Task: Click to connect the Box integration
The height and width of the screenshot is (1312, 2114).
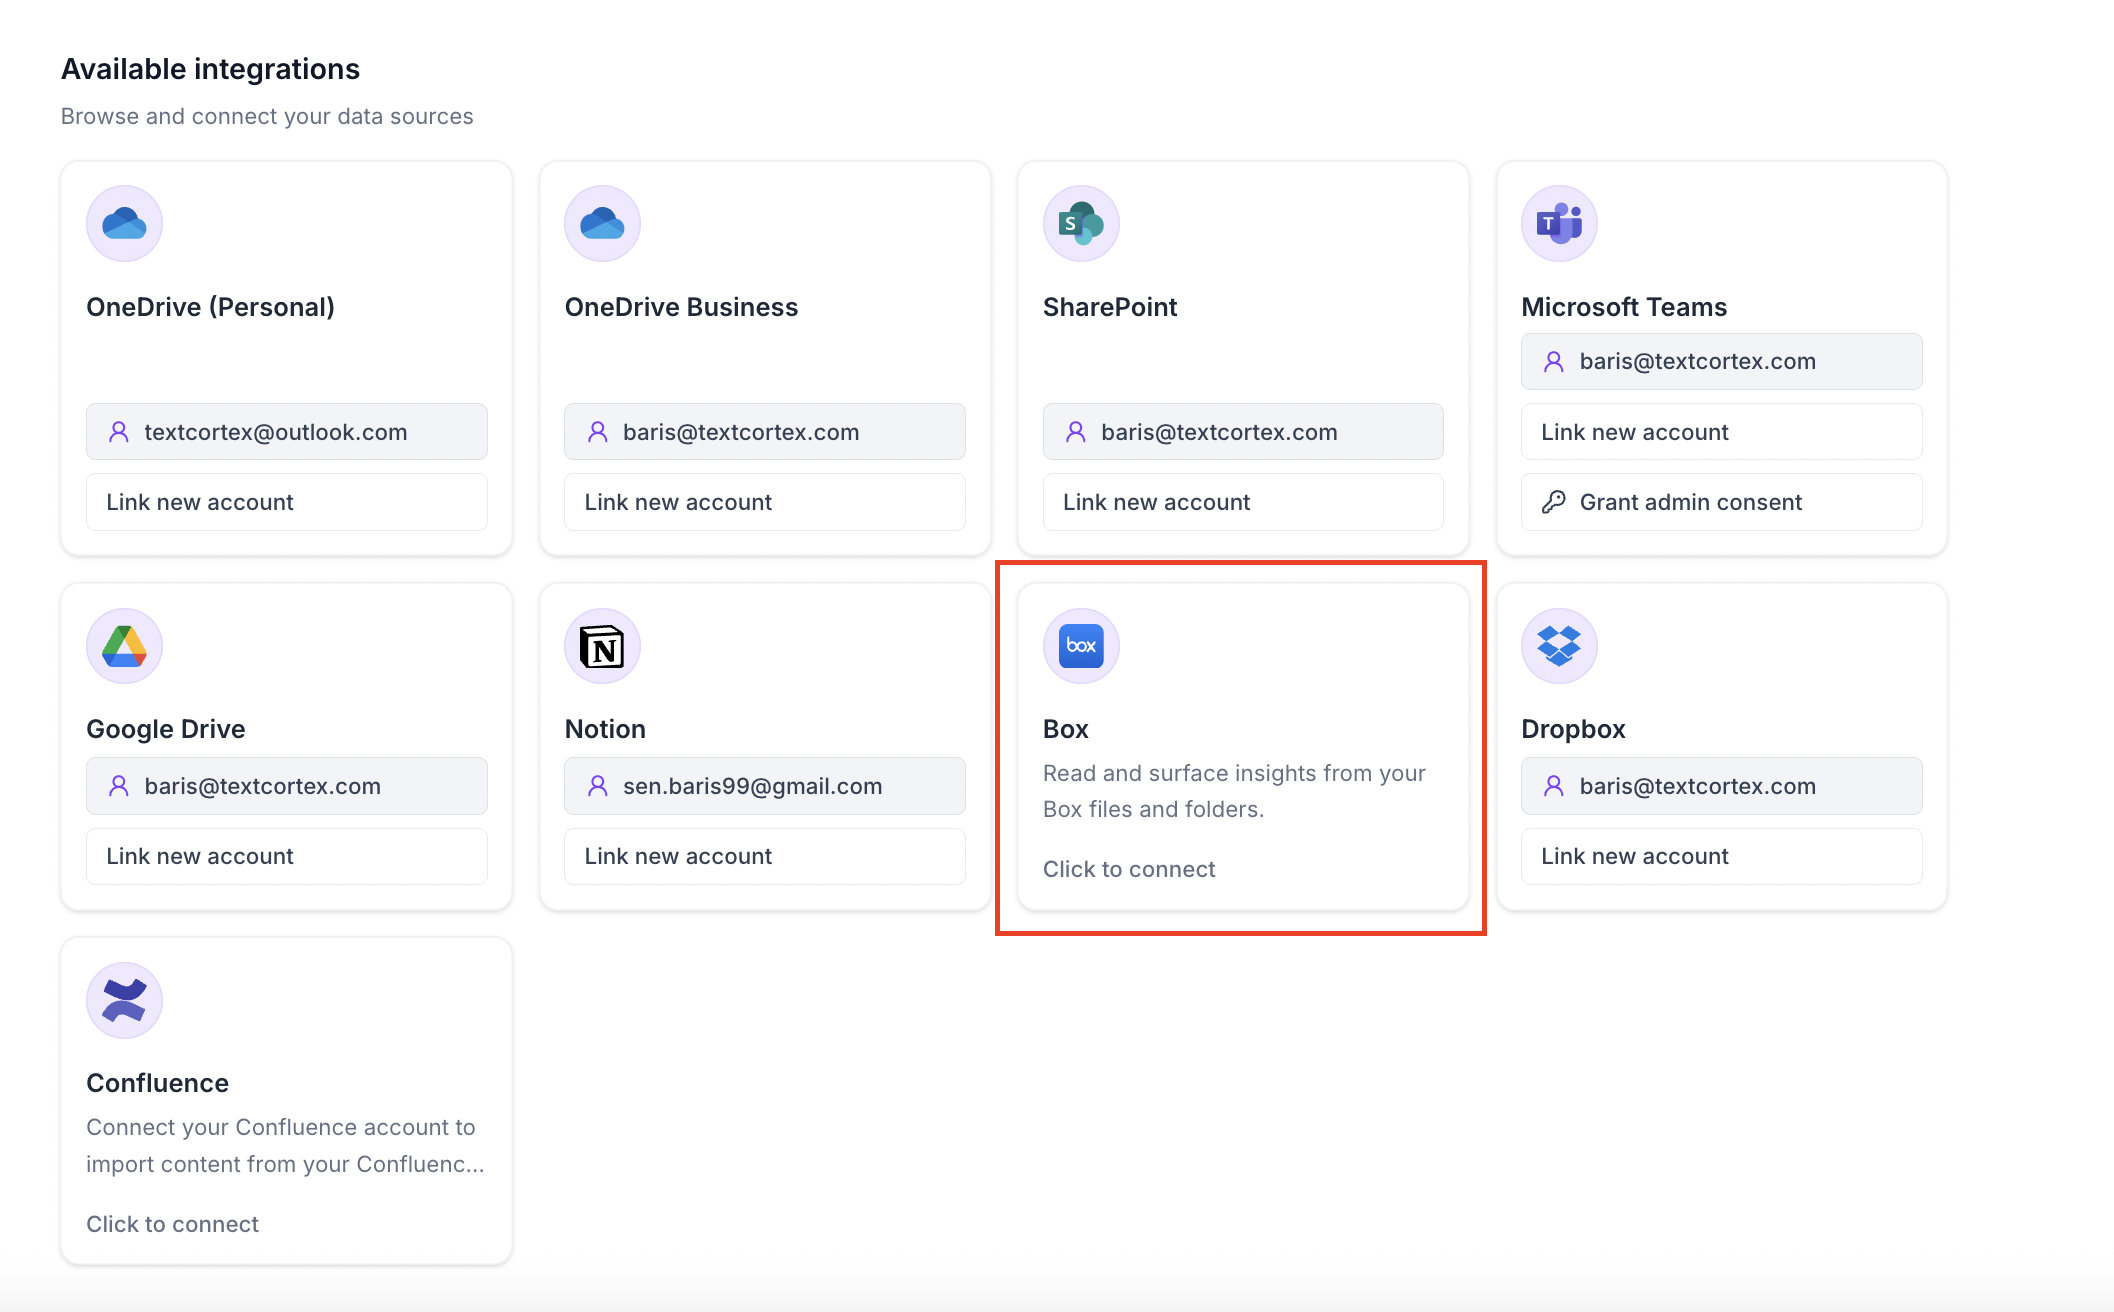Action: point(1129,869)
